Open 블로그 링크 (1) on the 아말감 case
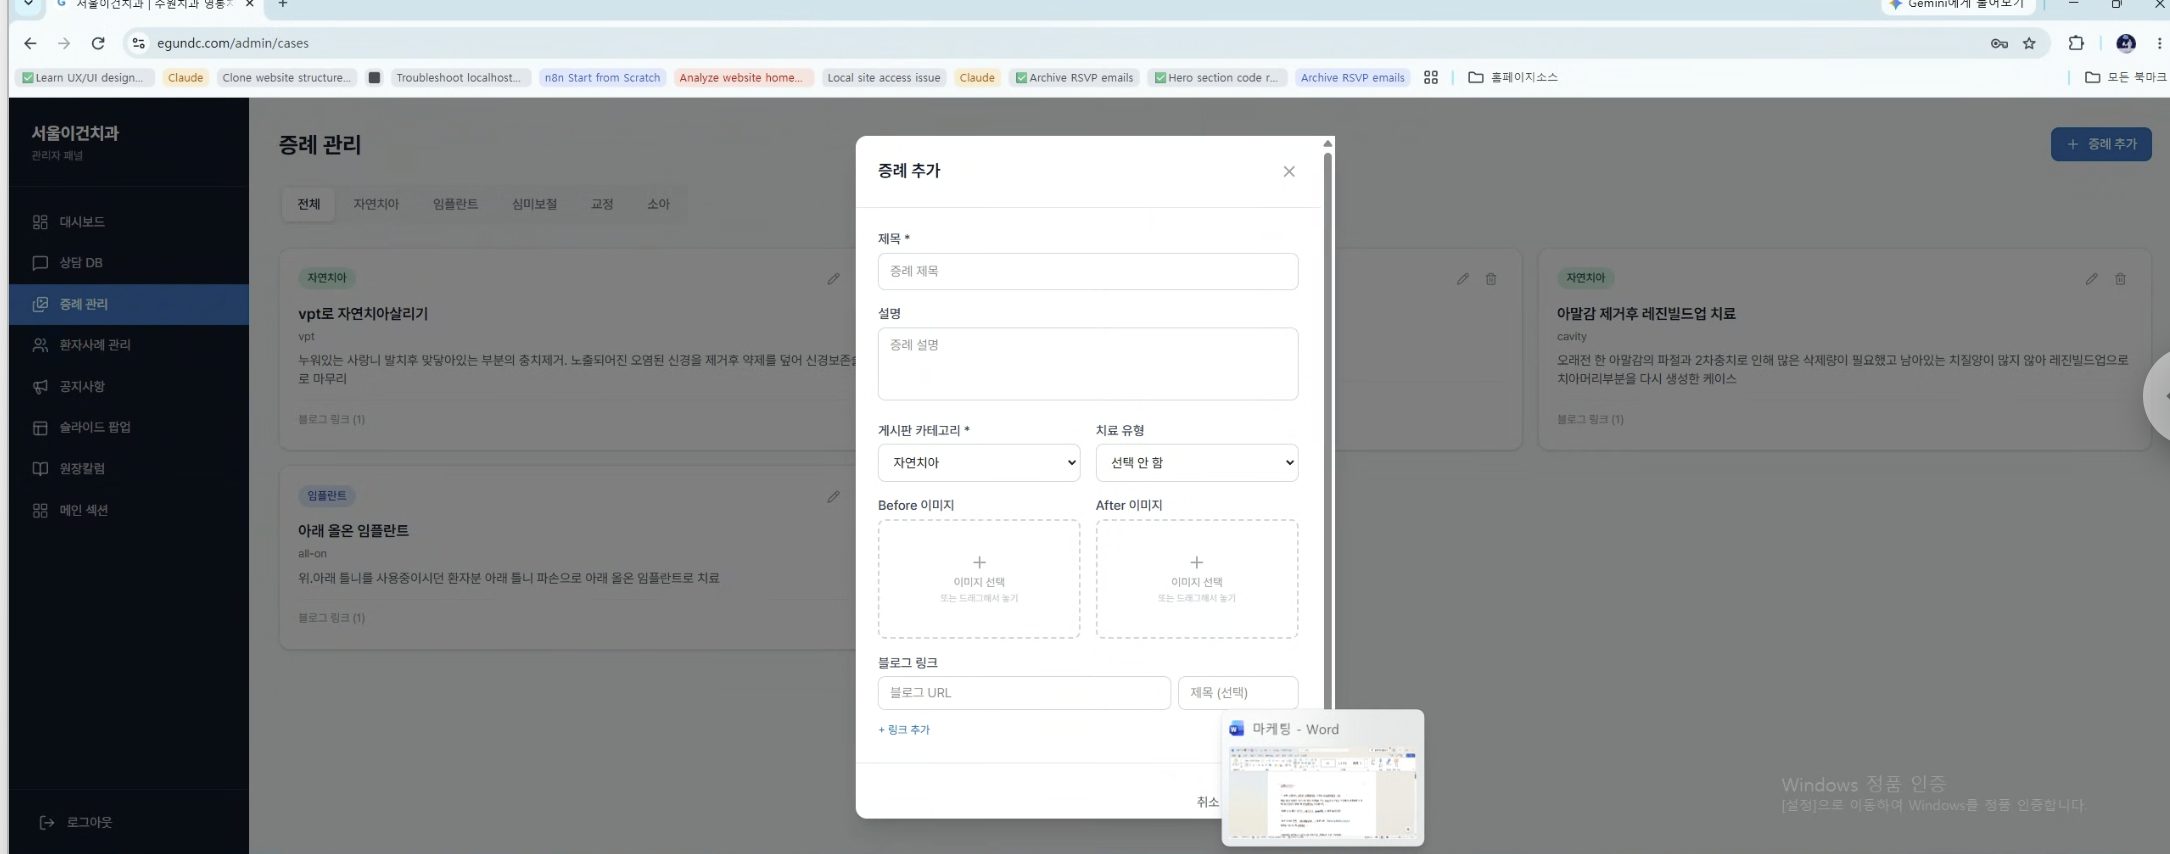The image size is (2170, 854). [1590, 419]
